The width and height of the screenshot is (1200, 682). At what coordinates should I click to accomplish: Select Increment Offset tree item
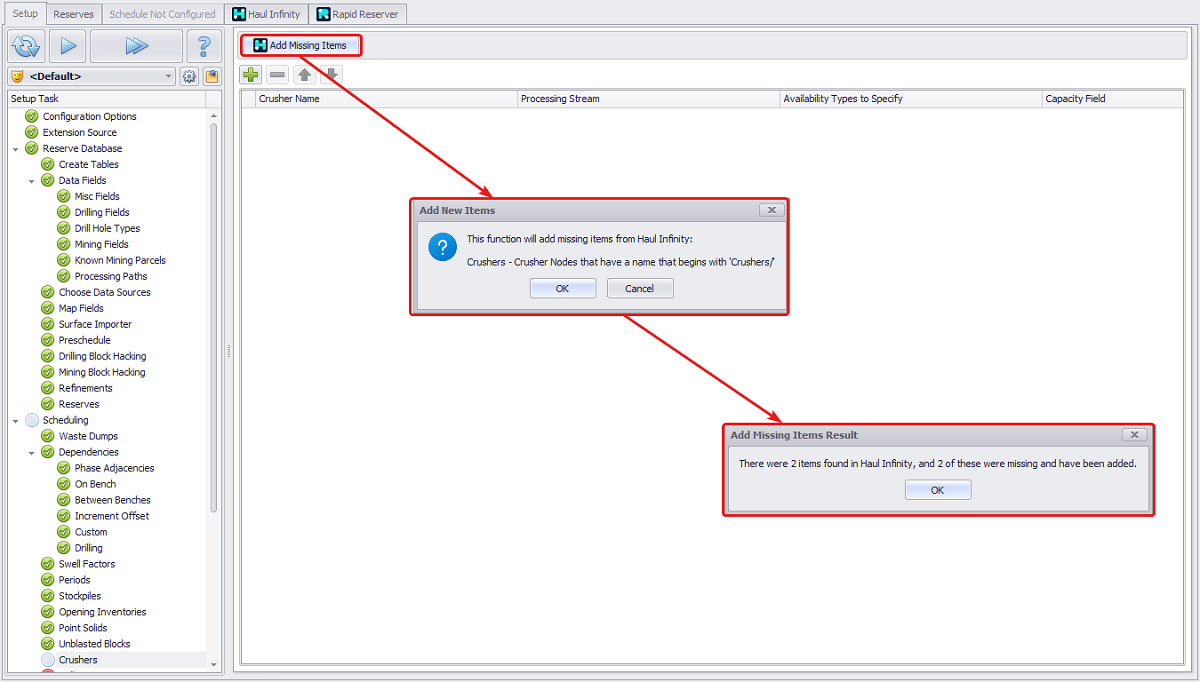pos(112,516)
